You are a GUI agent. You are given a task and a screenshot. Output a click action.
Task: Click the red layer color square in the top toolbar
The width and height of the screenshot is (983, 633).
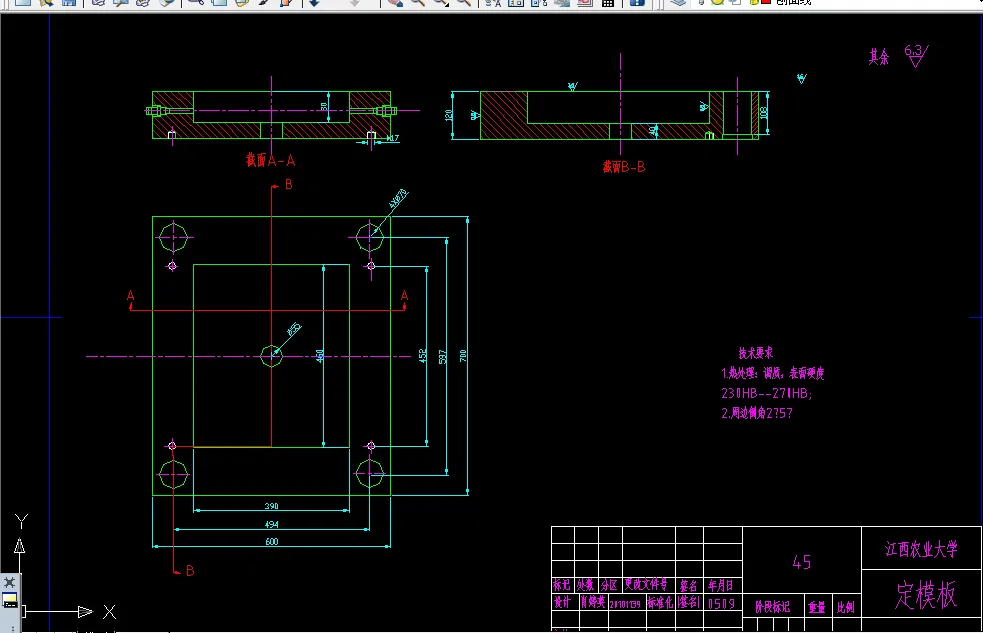[x=765, y=2]
